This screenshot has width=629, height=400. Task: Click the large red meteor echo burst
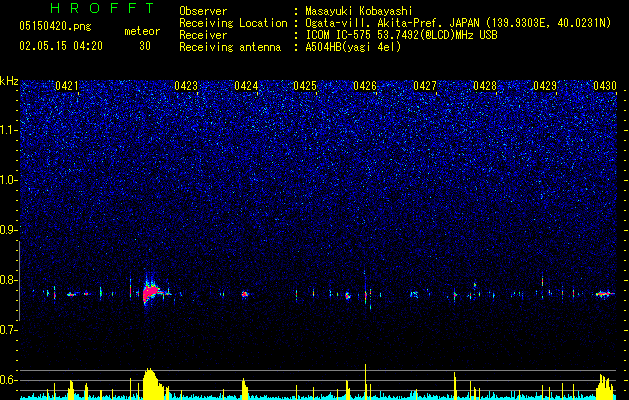coord(151,292)
